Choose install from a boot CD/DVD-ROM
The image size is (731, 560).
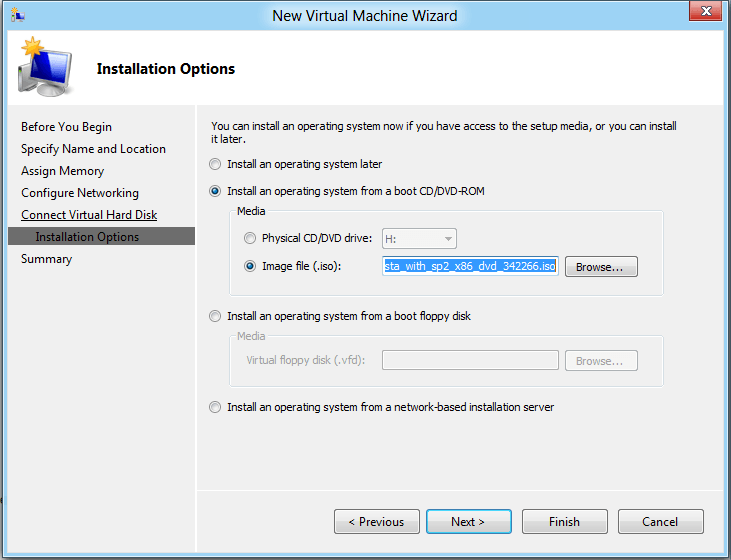tap(215, 191)
